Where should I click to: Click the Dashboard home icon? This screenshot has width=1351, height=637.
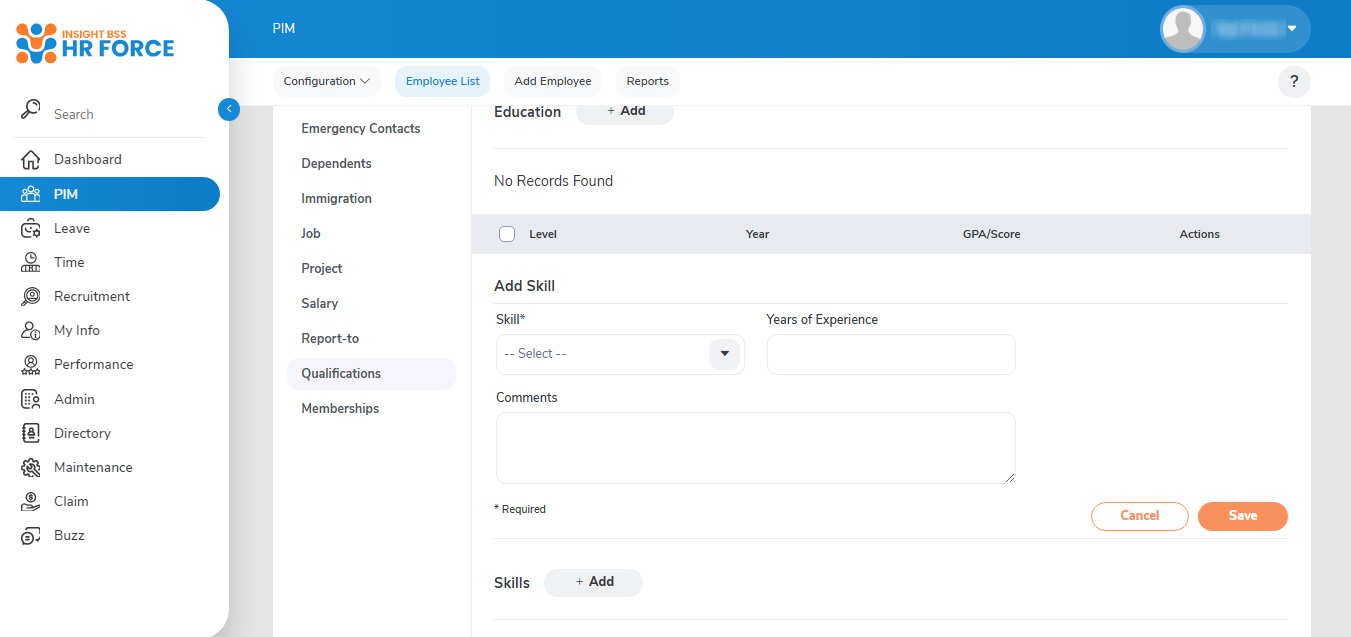point(31,159)
